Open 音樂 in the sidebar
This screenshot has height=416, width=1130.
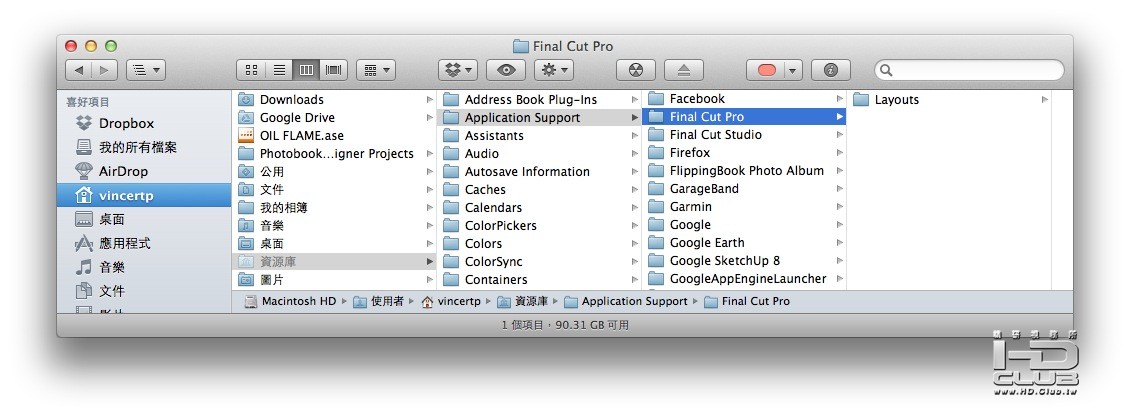(144, 267)
